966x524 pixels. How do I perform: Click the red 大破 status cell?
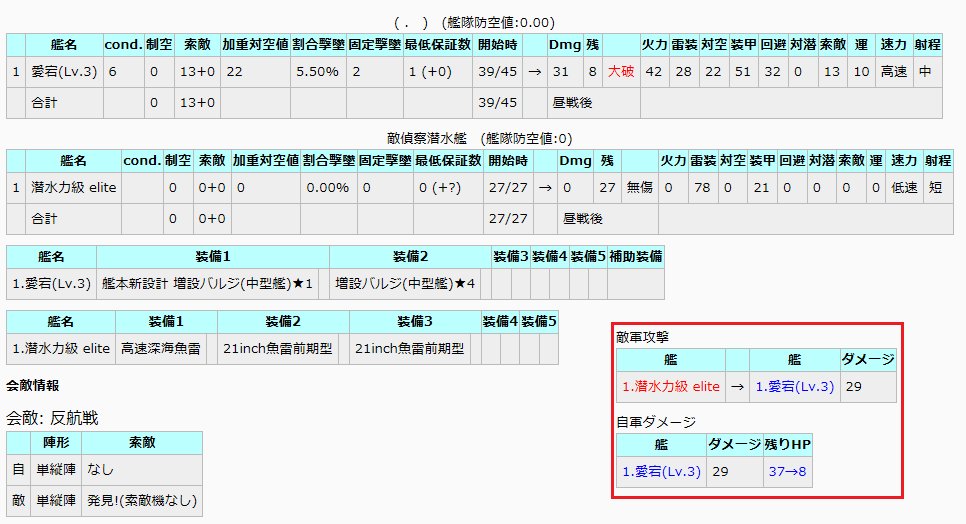(x=620, y=72)
